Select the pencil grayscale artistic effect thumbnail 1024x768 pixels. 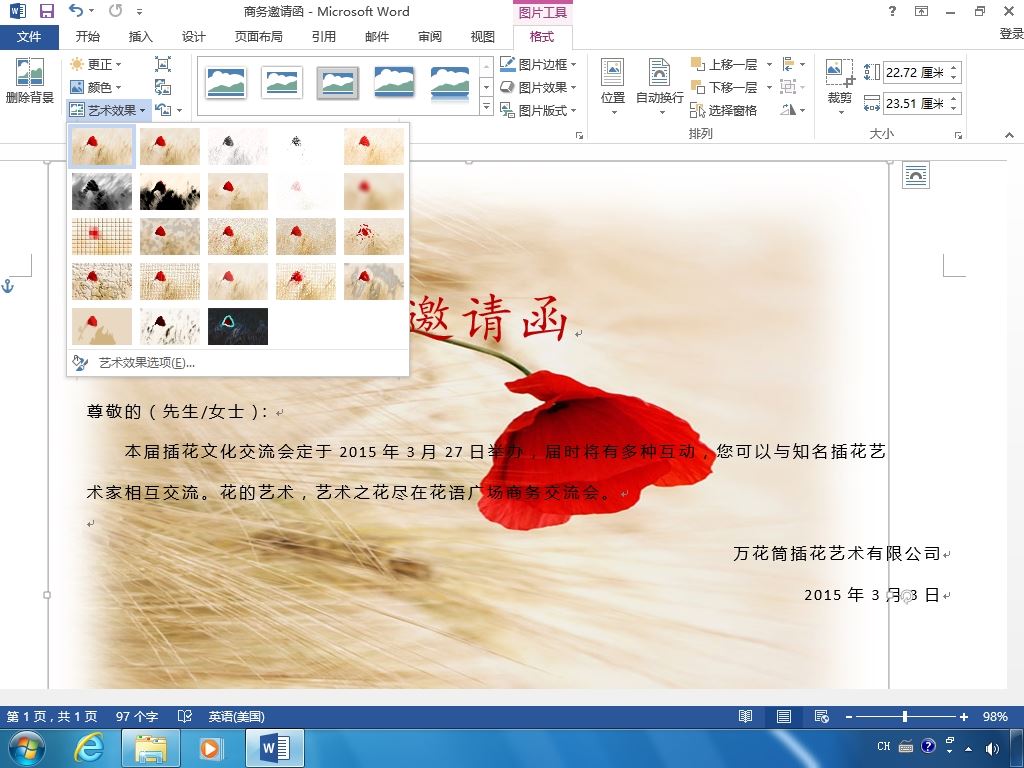(238, 146)
